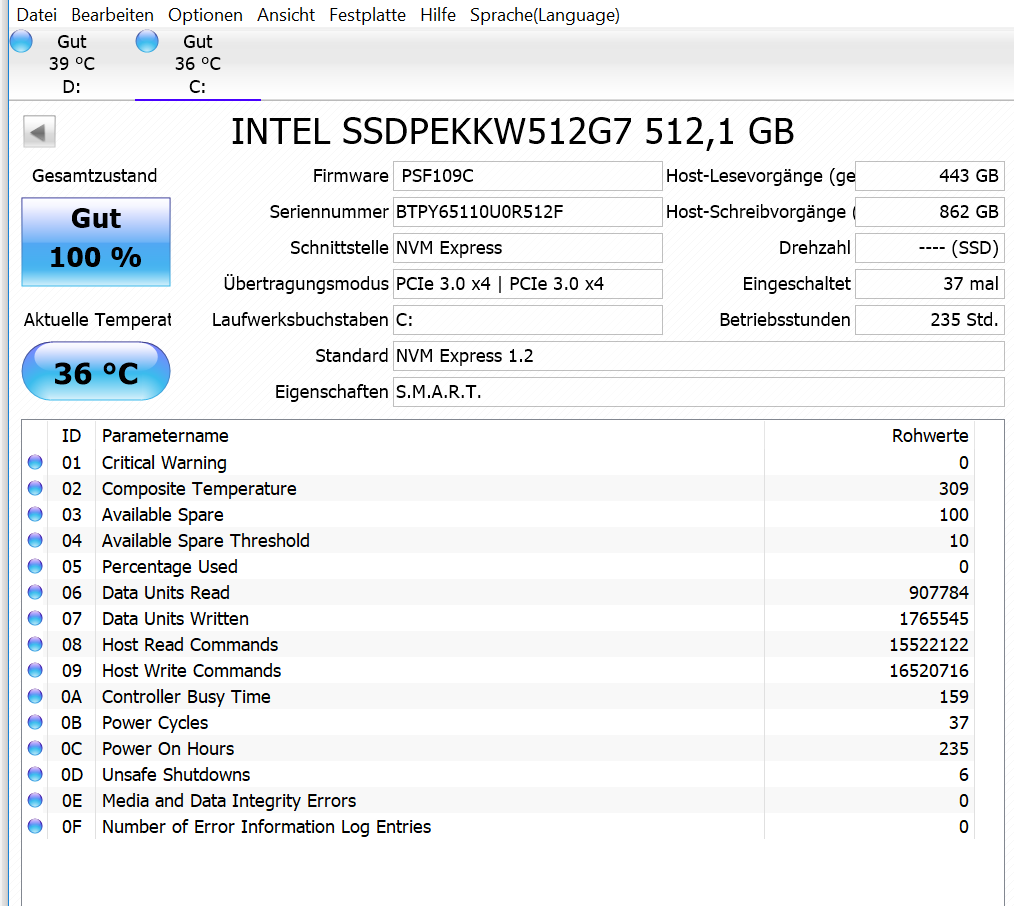Open the Bearbeiten menu
Viewport: 1014px width, 906px height.
tap(113, 15)
